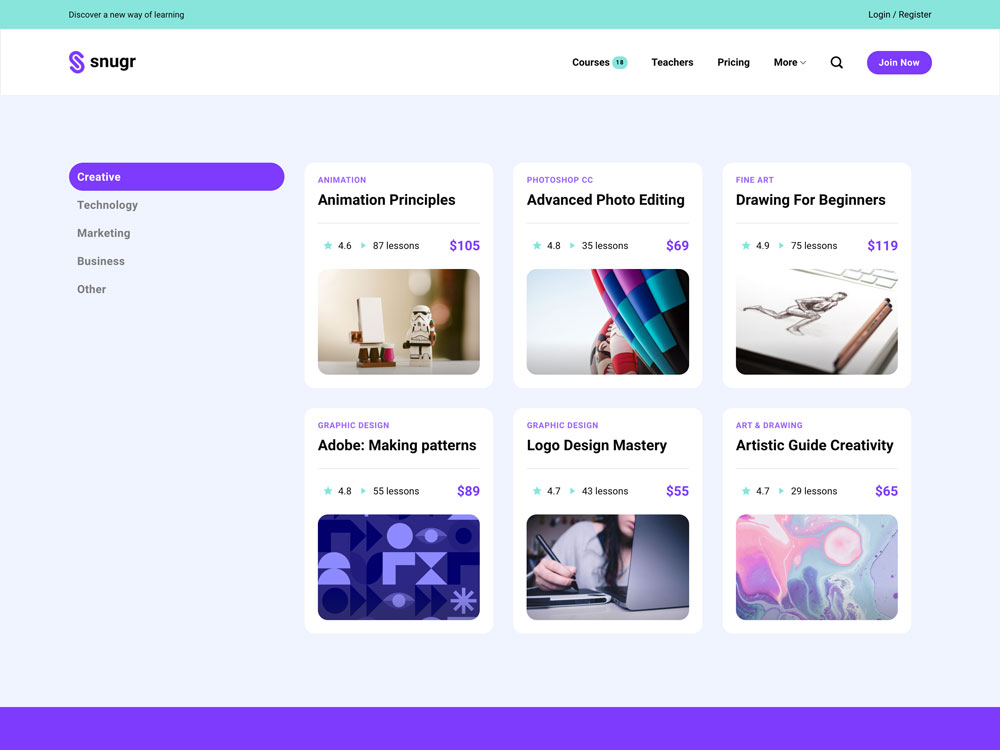Click the Login / Register link
Image resolution: width=1000 pixels, height=750 pixels.
tap(899, 15)
